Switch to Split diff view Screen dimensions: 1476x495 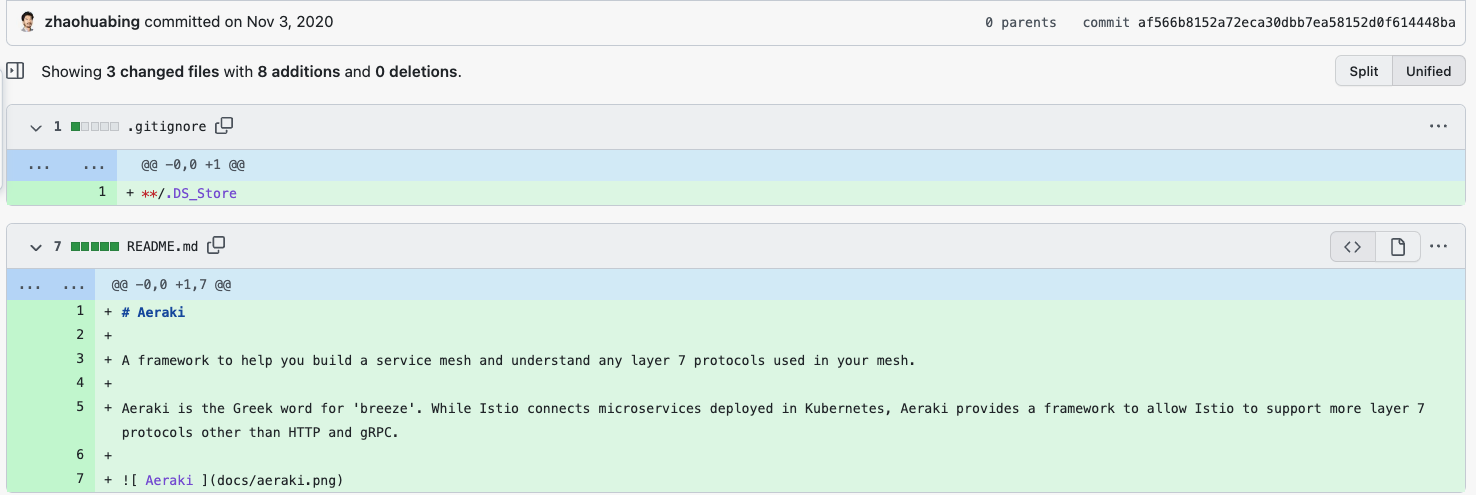pyautogui.click(x=1363, y=71)
